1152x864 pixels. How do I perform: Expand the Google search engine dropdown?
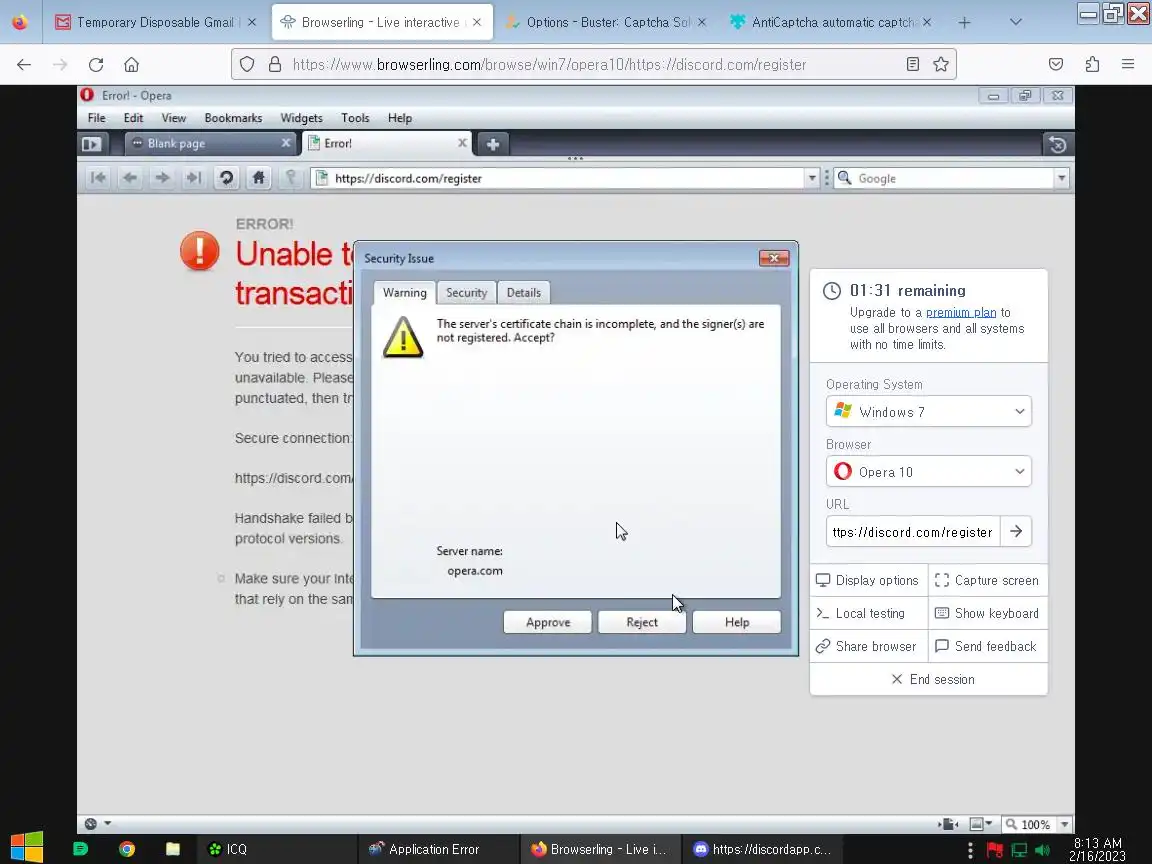click(1062, 179)
